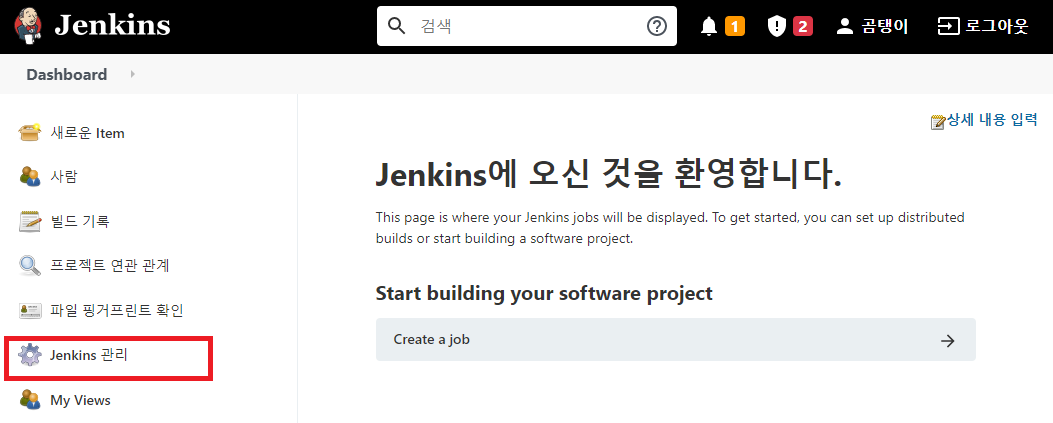Image resolution: width=1053 pixels, height=423 pixels.
Task: Click the 프로젝트 연관 관계 magnifier icon
Action: pos(30,266)
